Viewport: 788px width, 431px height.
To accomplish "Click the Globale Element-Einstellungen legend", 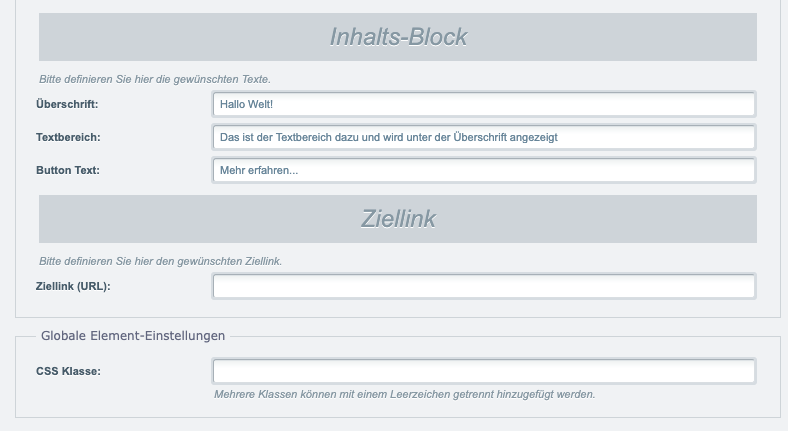I will click(133, 336).
